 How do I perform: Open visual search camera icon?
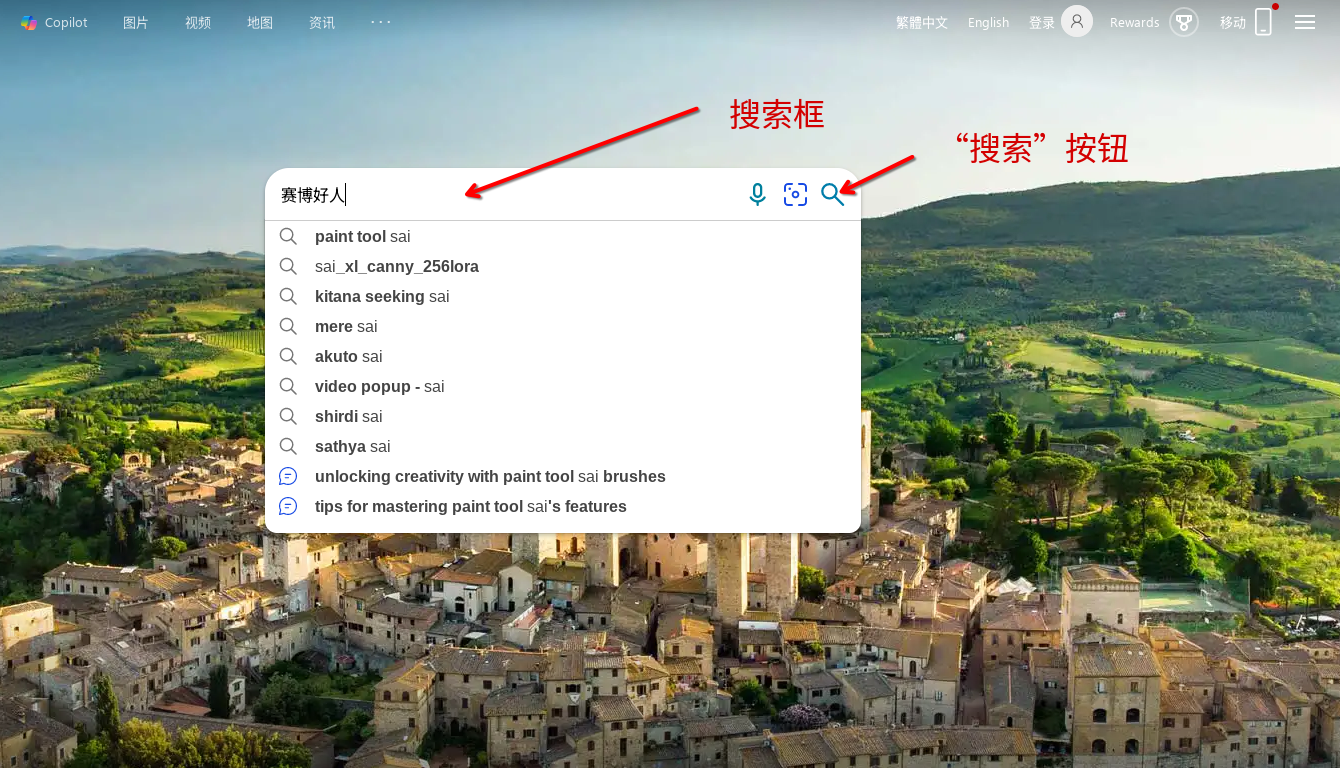click(x=795, y=195)
